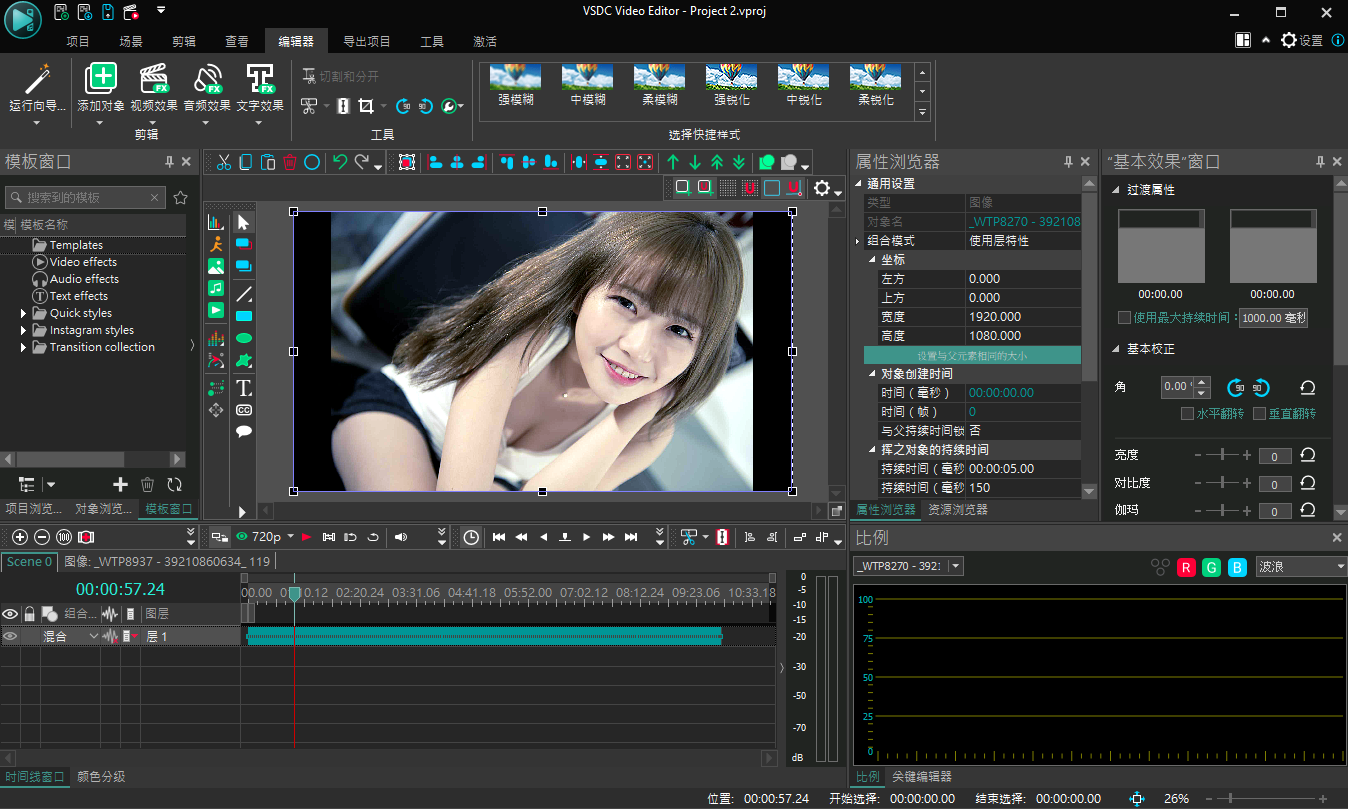Collapse the 坐标 section
The height and width of the screenshot is (809, 1348).
[x=871, y=260]
